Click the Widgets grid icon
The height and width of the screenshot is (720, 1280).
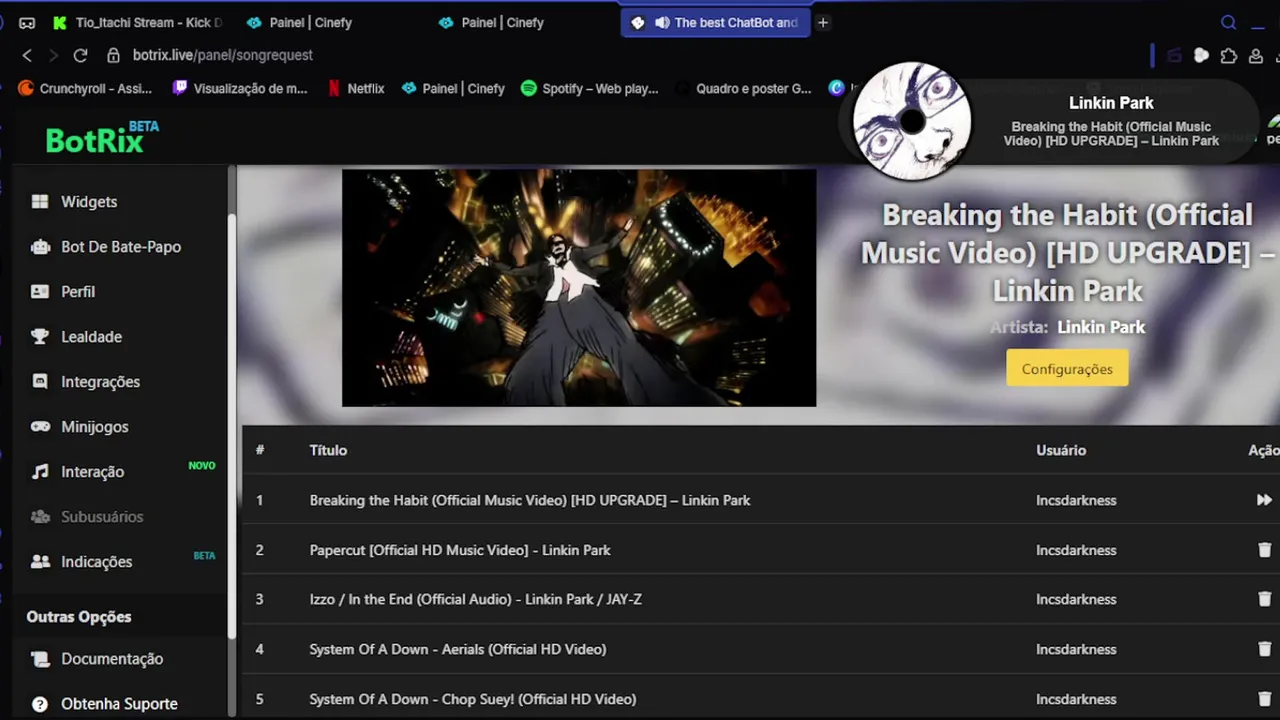pyautogui.click(x=40, y=201)
